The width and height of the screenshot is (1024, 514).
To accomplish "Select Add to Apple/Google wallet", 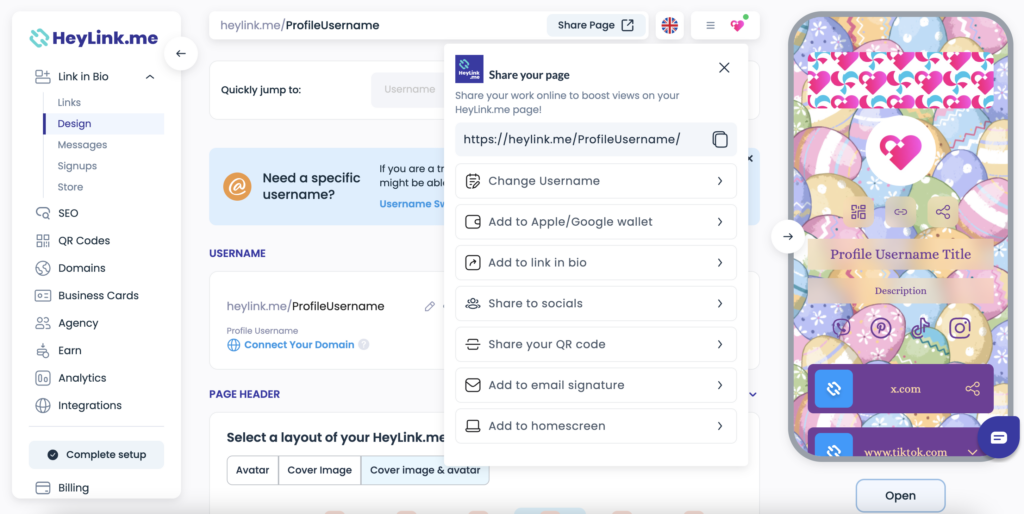I will pos(596,222).
